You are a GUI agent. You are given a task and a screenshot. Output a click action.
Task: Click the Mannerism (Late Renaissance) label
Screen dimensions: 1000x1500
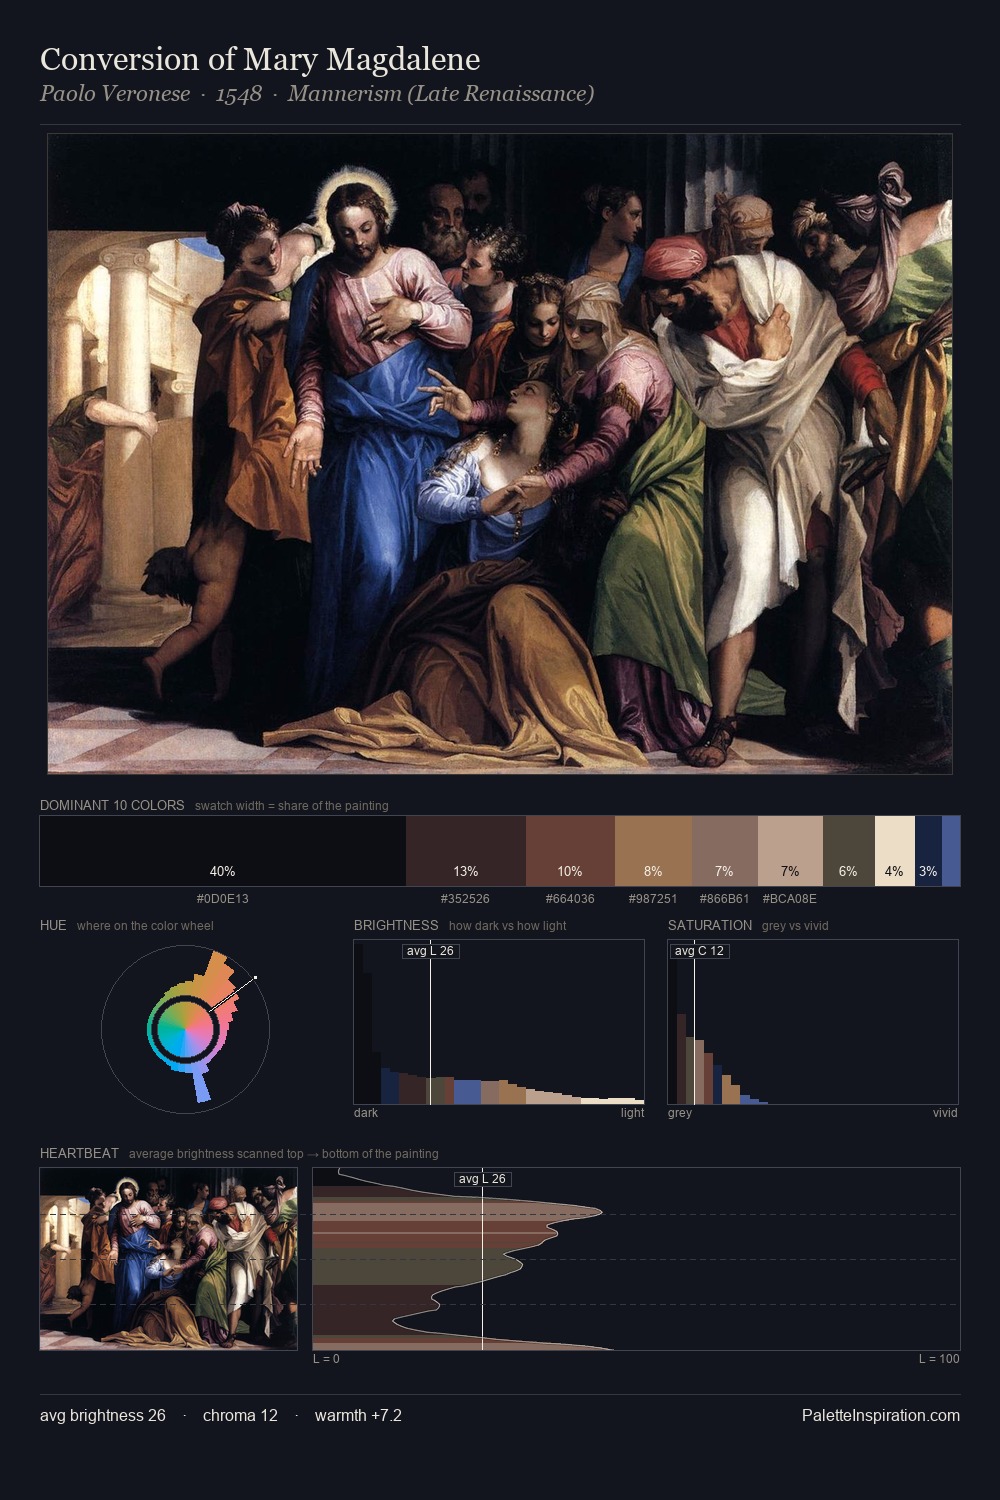441,94
